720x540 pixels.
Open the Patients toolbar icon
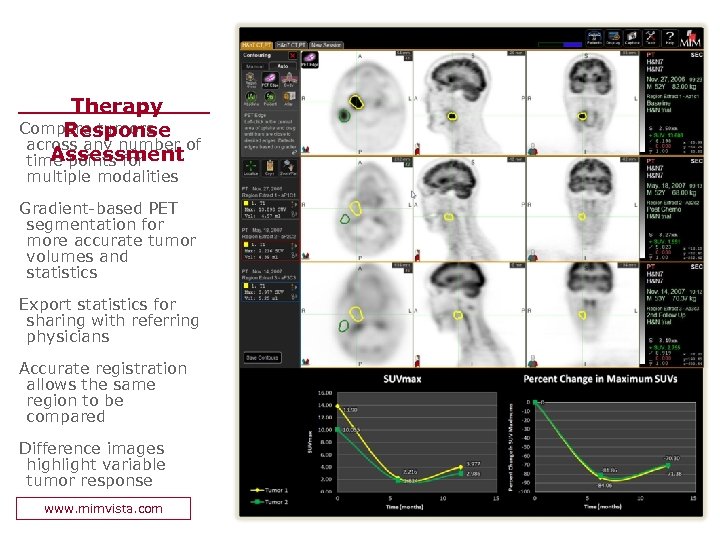pos(594,38)
